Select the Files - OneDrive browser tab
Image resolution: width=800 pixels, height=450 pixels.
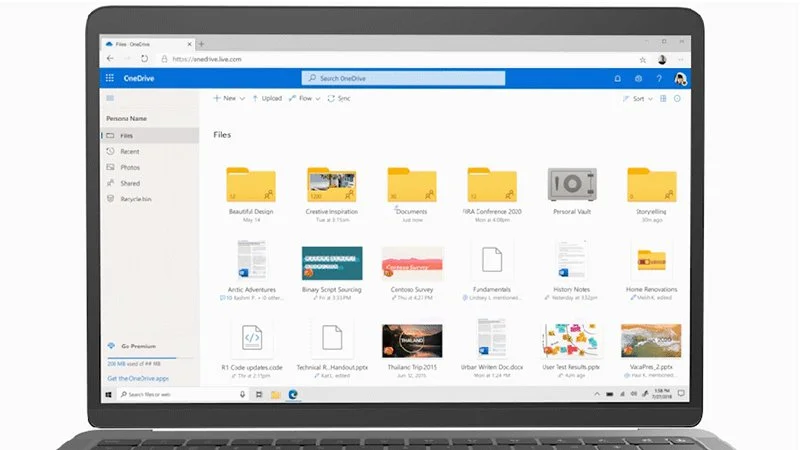[x=148, y=44]
